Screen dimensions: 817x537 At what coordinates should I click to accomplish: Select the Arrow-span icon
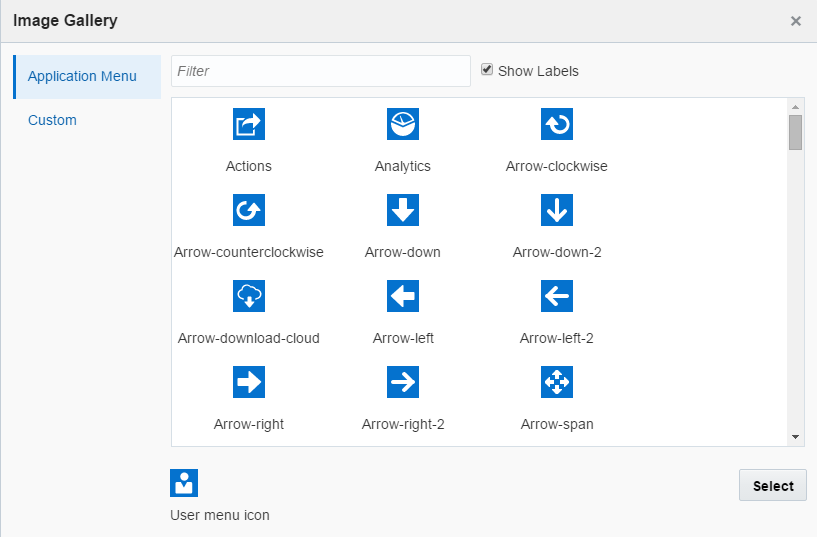(x=557, y=382)
